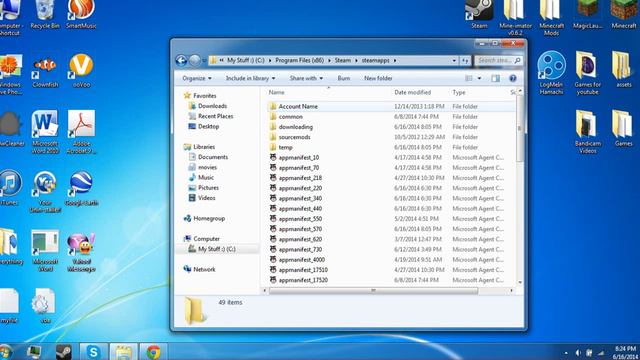Open LogMeIn Hamachi desktop shortcut
This screenshot has height=360, width=640.
[551, 73]
